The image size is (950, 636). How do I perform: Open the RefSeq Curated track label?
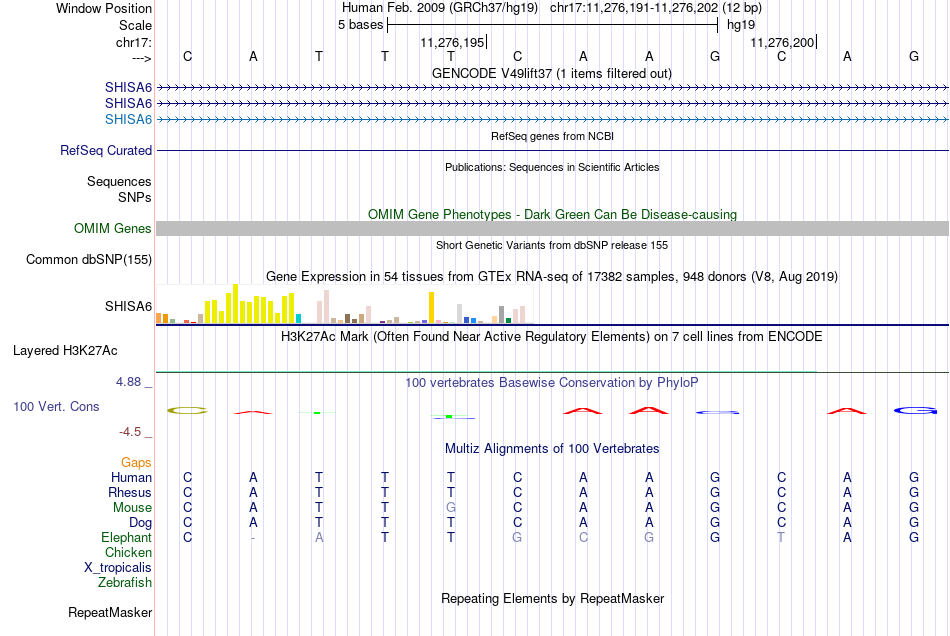[105, 150]
